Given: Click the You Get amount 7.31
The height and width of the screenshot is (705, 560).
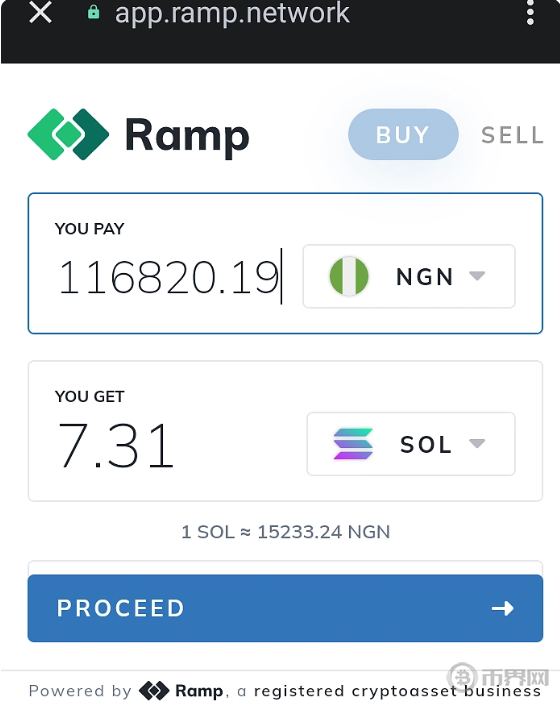Looking at the screenshot, I should [116, 446].
